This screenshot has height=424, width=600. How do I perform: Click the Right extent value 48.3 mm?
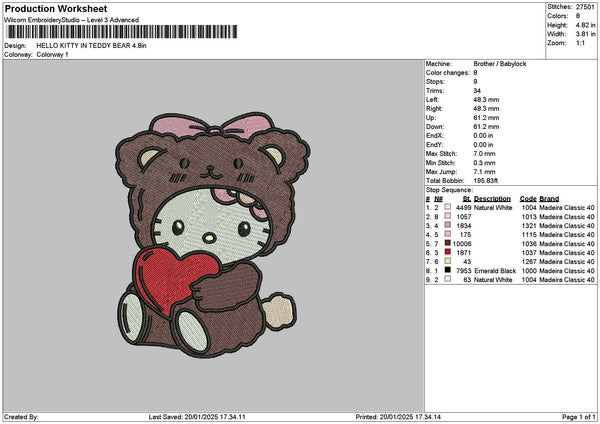[x=486, y=109]
